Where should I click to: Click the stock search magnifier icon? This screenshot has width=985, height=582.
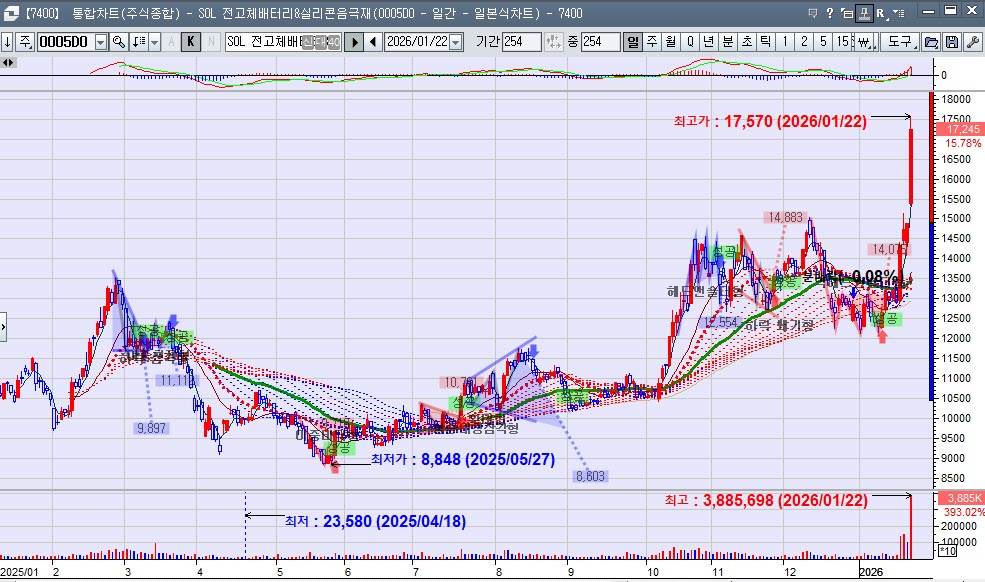tap(118, 42)
